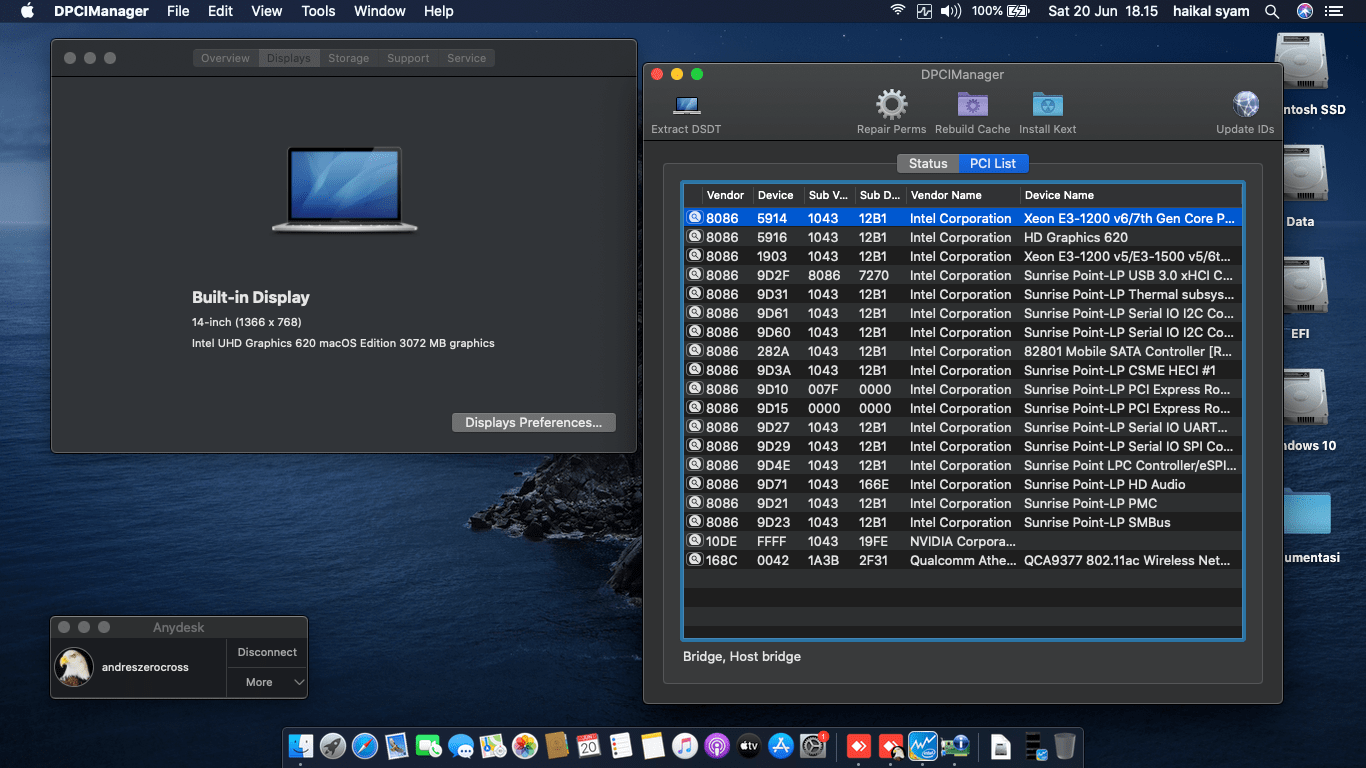
Task: Click the andreszerocross eagle avatar in Anydesk
Action: coord(75,667)
